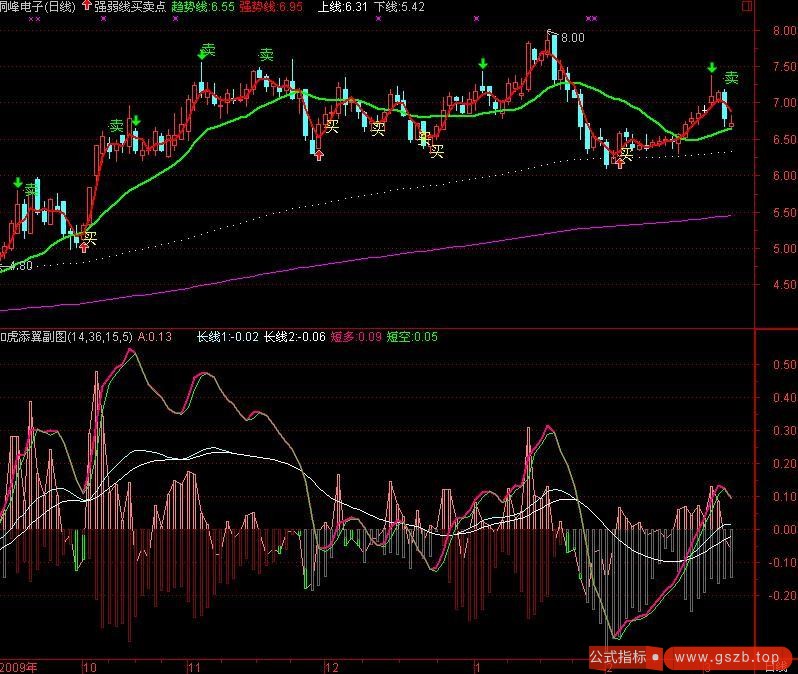Select the rightmost 卖 sell signal marker
This screenshot has width=798, height=674.
pos(731,78)
